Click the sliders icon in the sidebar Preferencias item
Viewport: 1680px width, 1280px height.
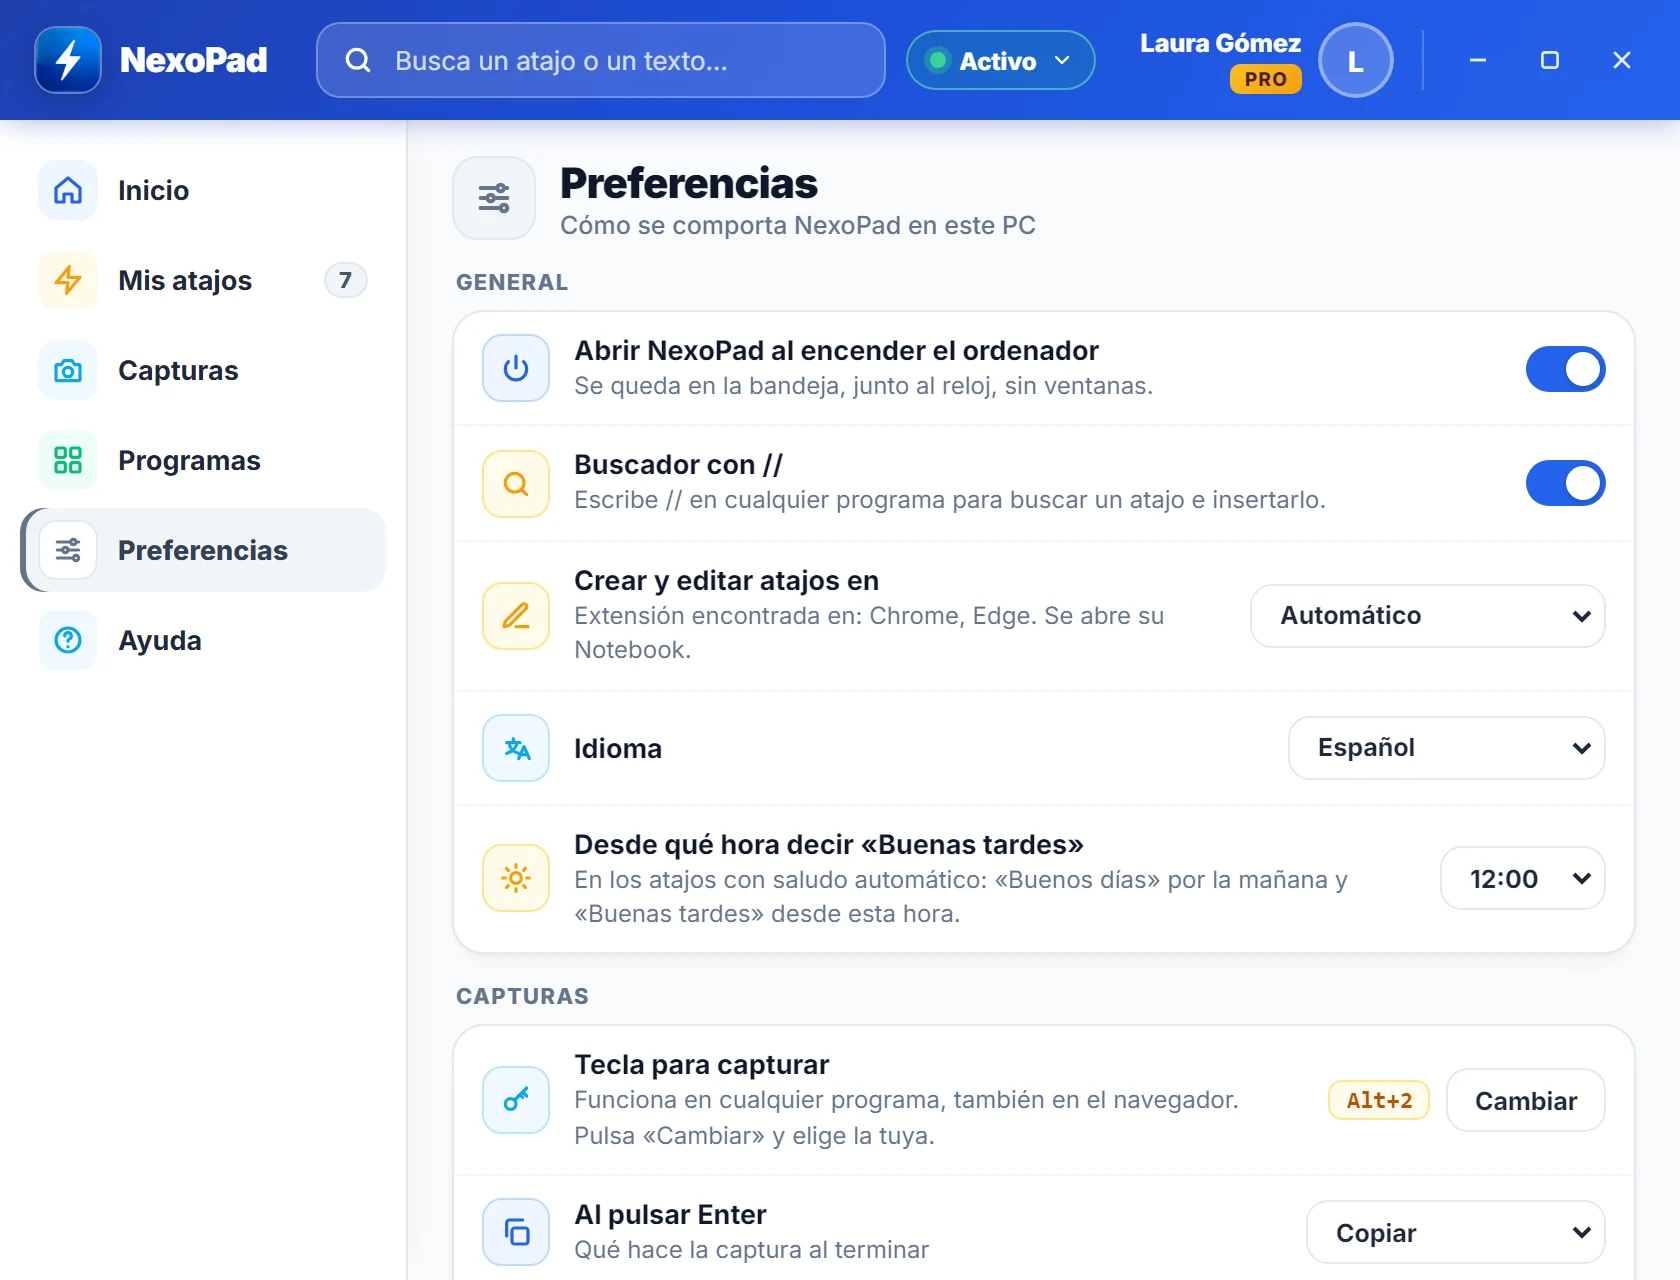[x=68, y=550]
